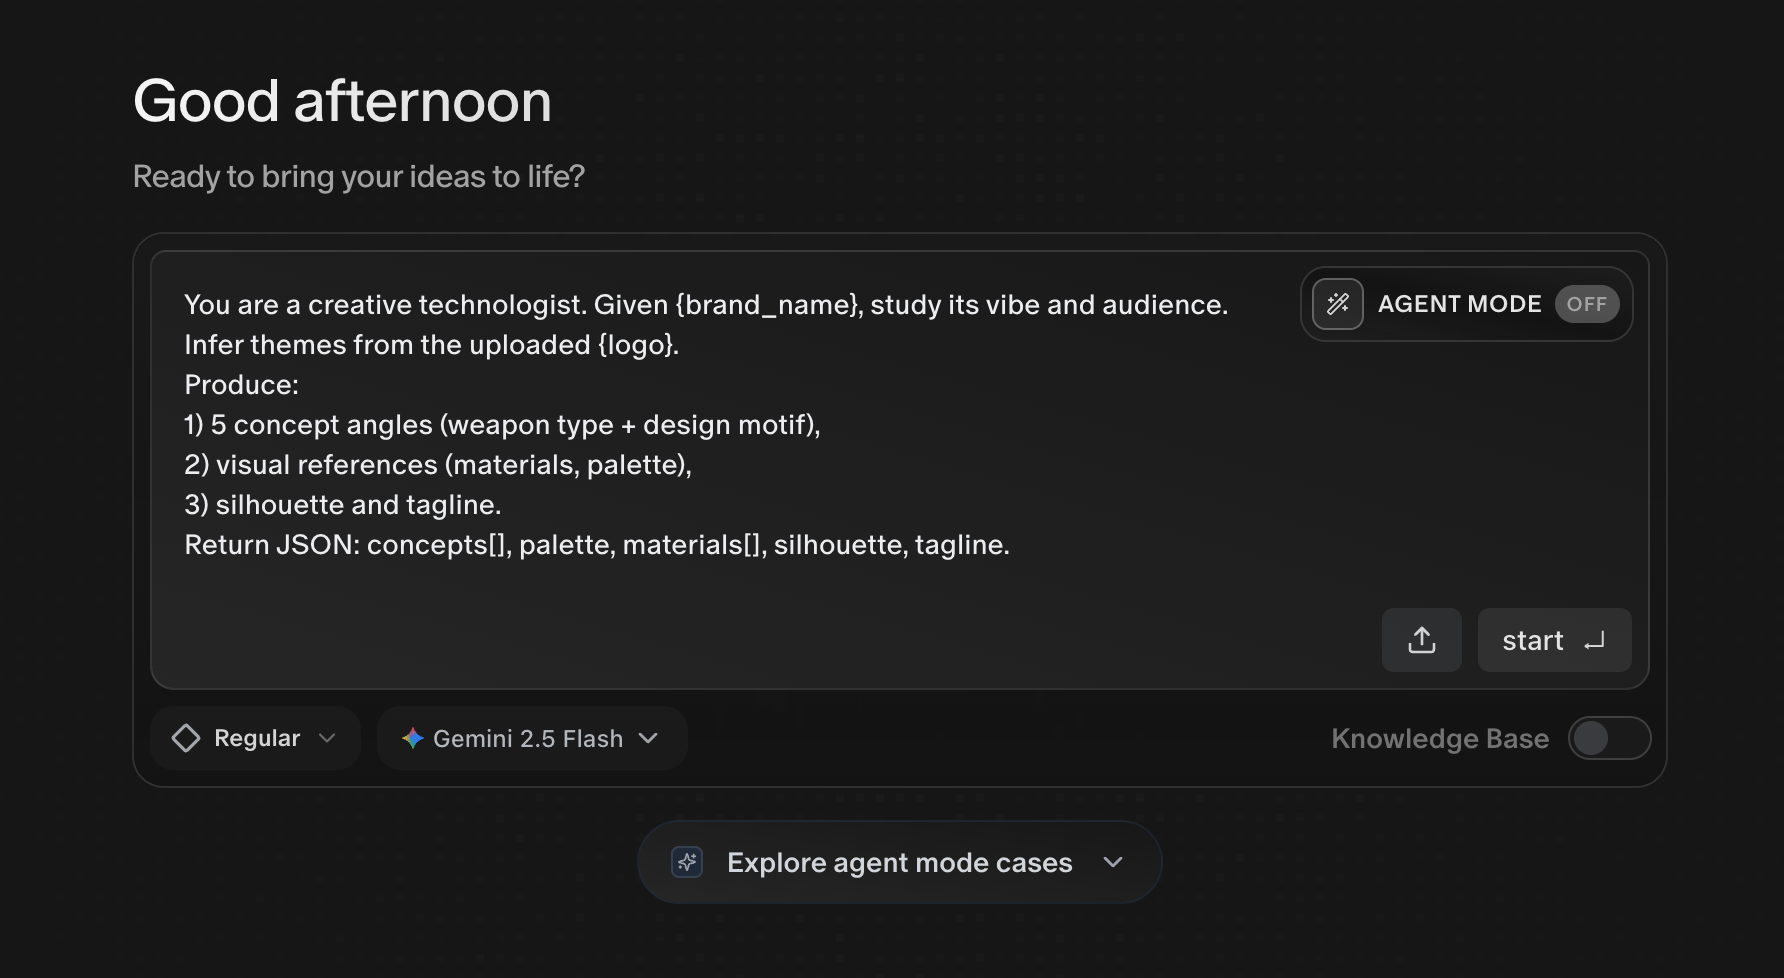
Task: Click the Good afternoon heading
Action: pyautogui.click(x=342, y=101)
